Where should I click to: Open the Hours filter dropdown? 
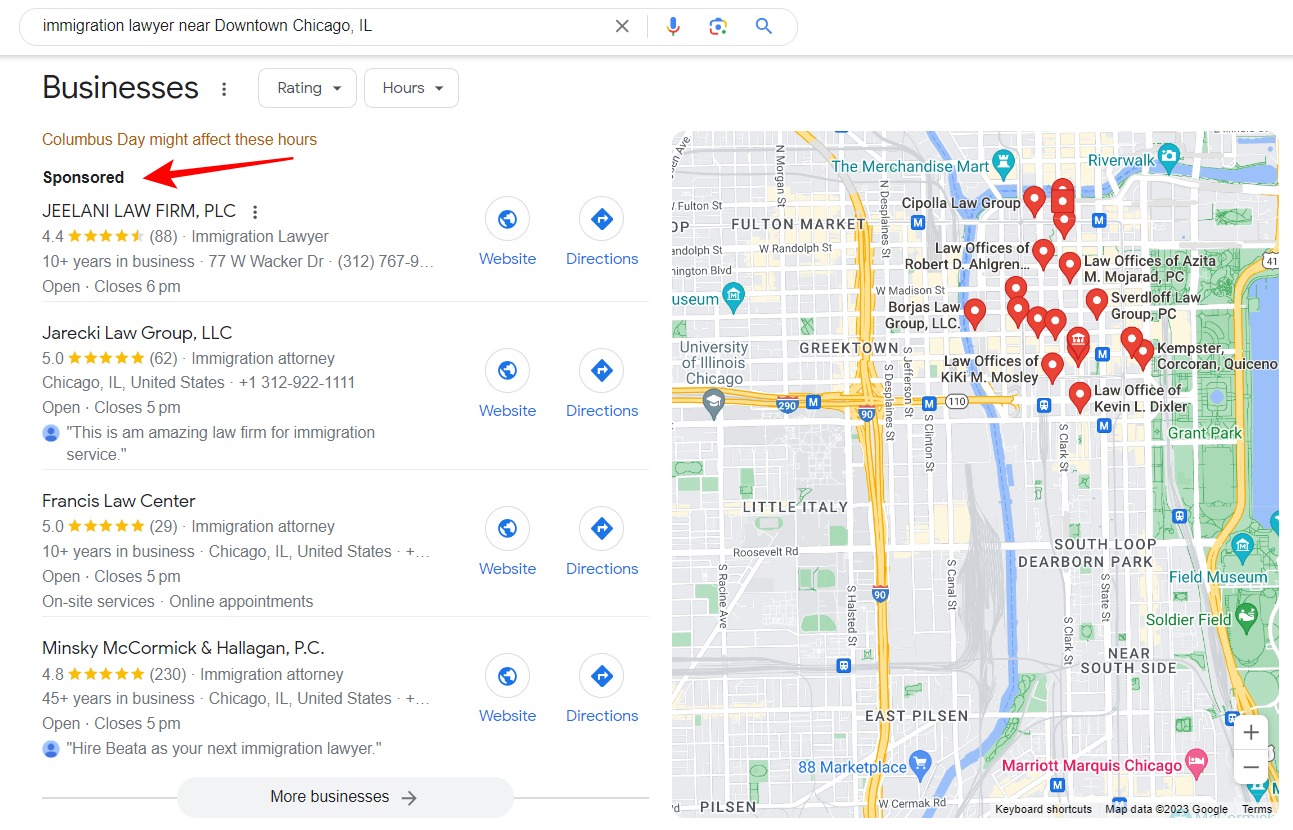tap(411, 87)
